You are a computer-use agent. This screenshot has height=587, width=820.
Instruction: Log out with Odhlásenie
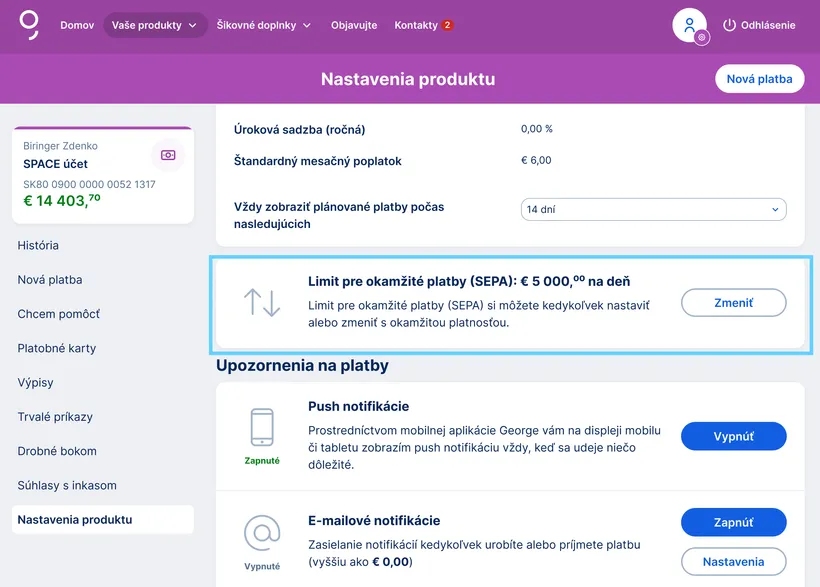[x=768, y=25]
